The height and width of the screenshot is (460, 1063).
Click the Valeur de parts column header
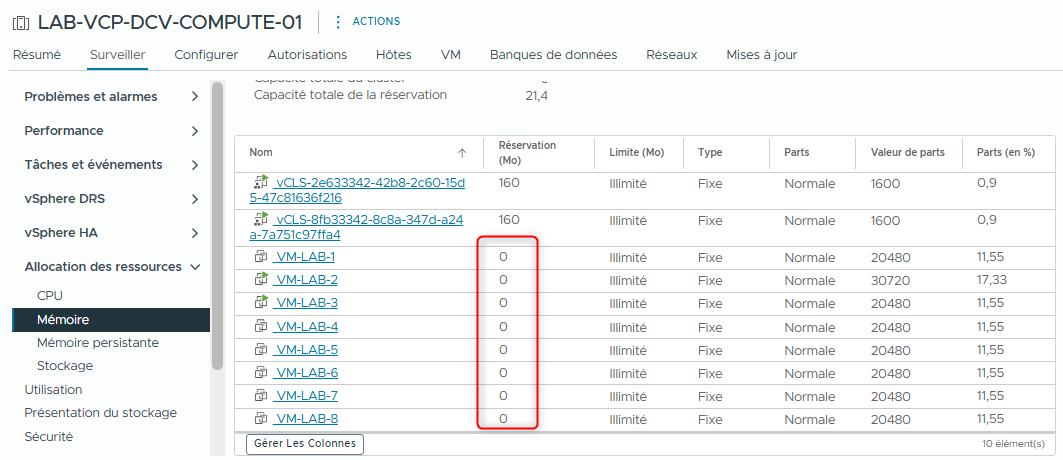(908, 153)
